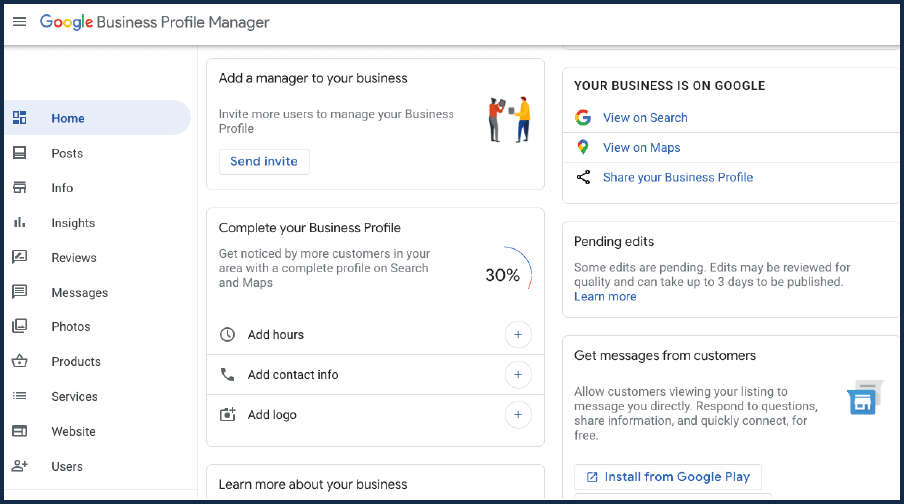The height and width of the screenshot is (504, 904).
Task: Open the Info section
Action: click(x=62, y=188)
